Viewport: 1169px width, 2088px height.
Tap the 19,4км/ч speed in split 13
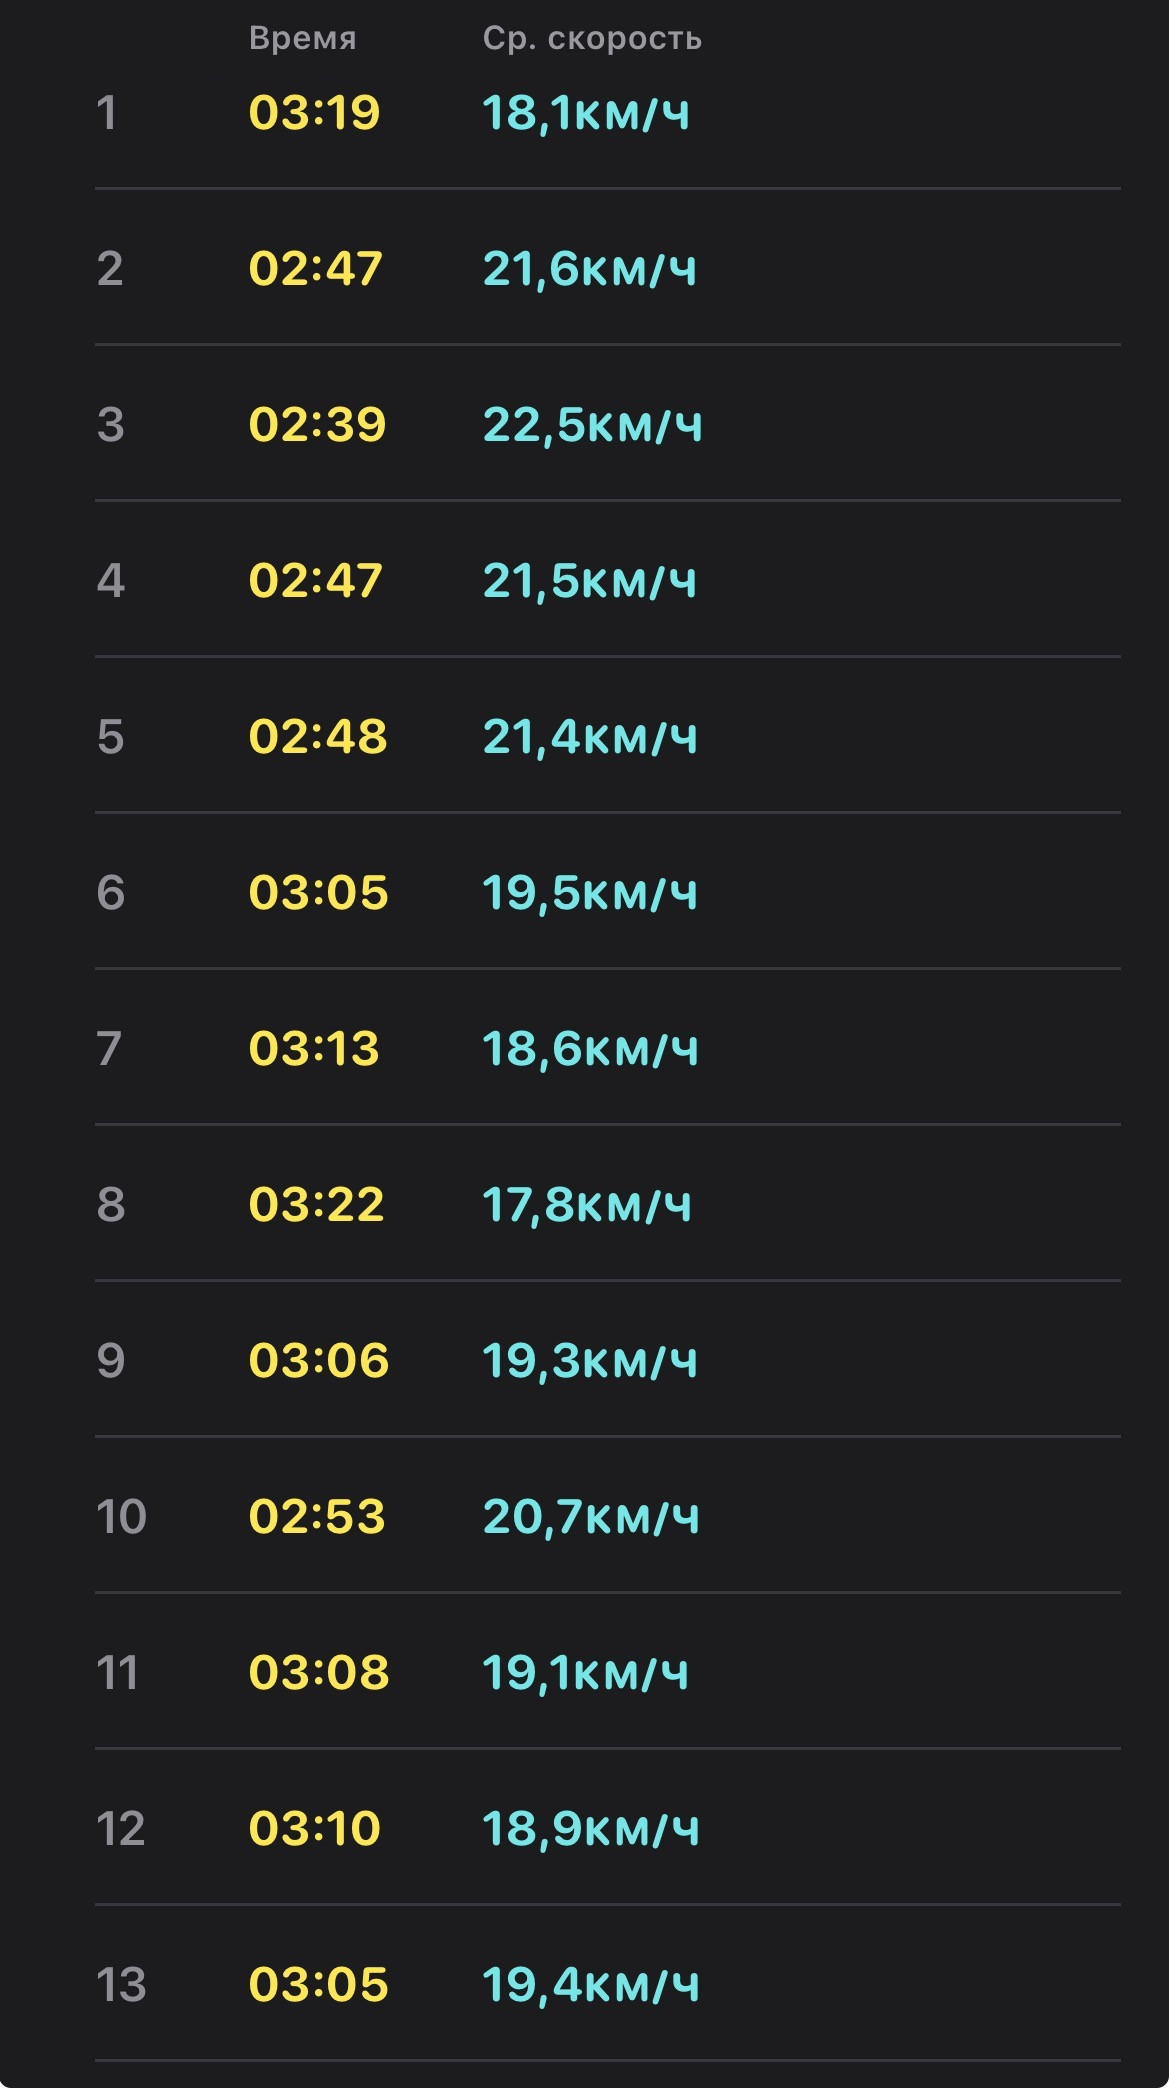point(591,1985)
